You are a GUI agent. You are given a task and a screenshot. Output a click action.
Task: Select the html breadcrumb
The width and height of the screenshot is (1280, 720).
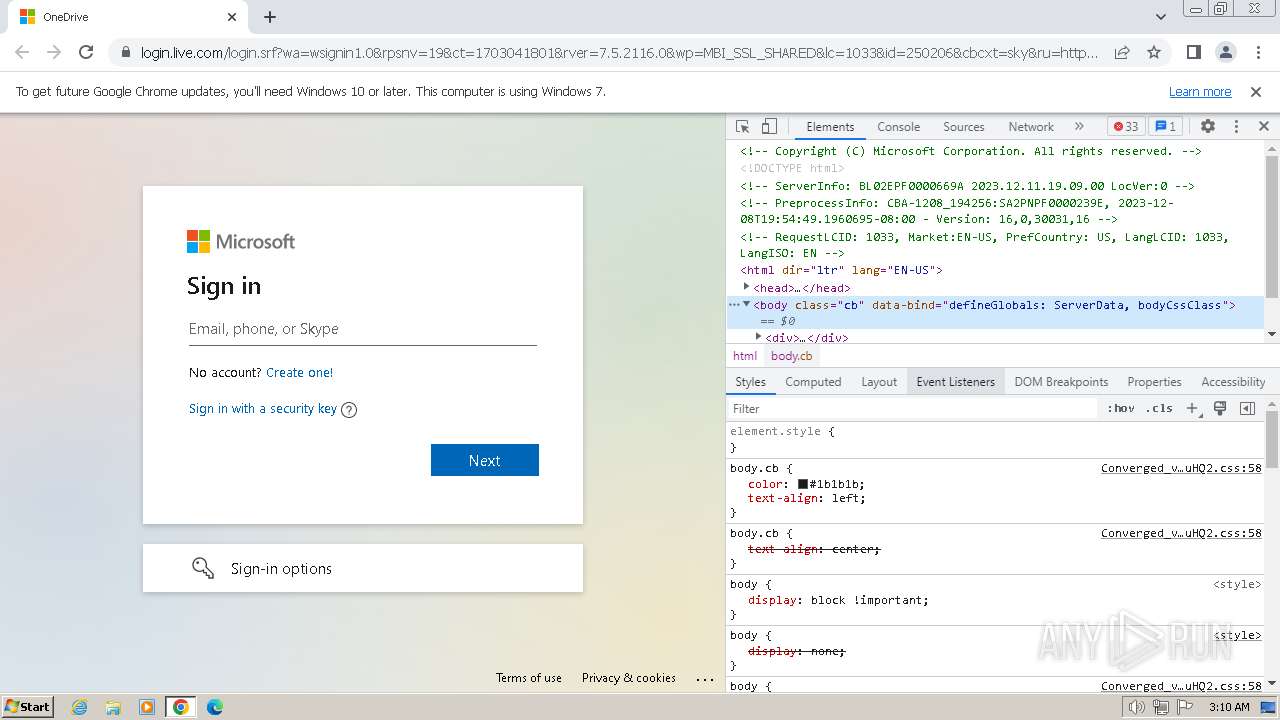(745, 356)
